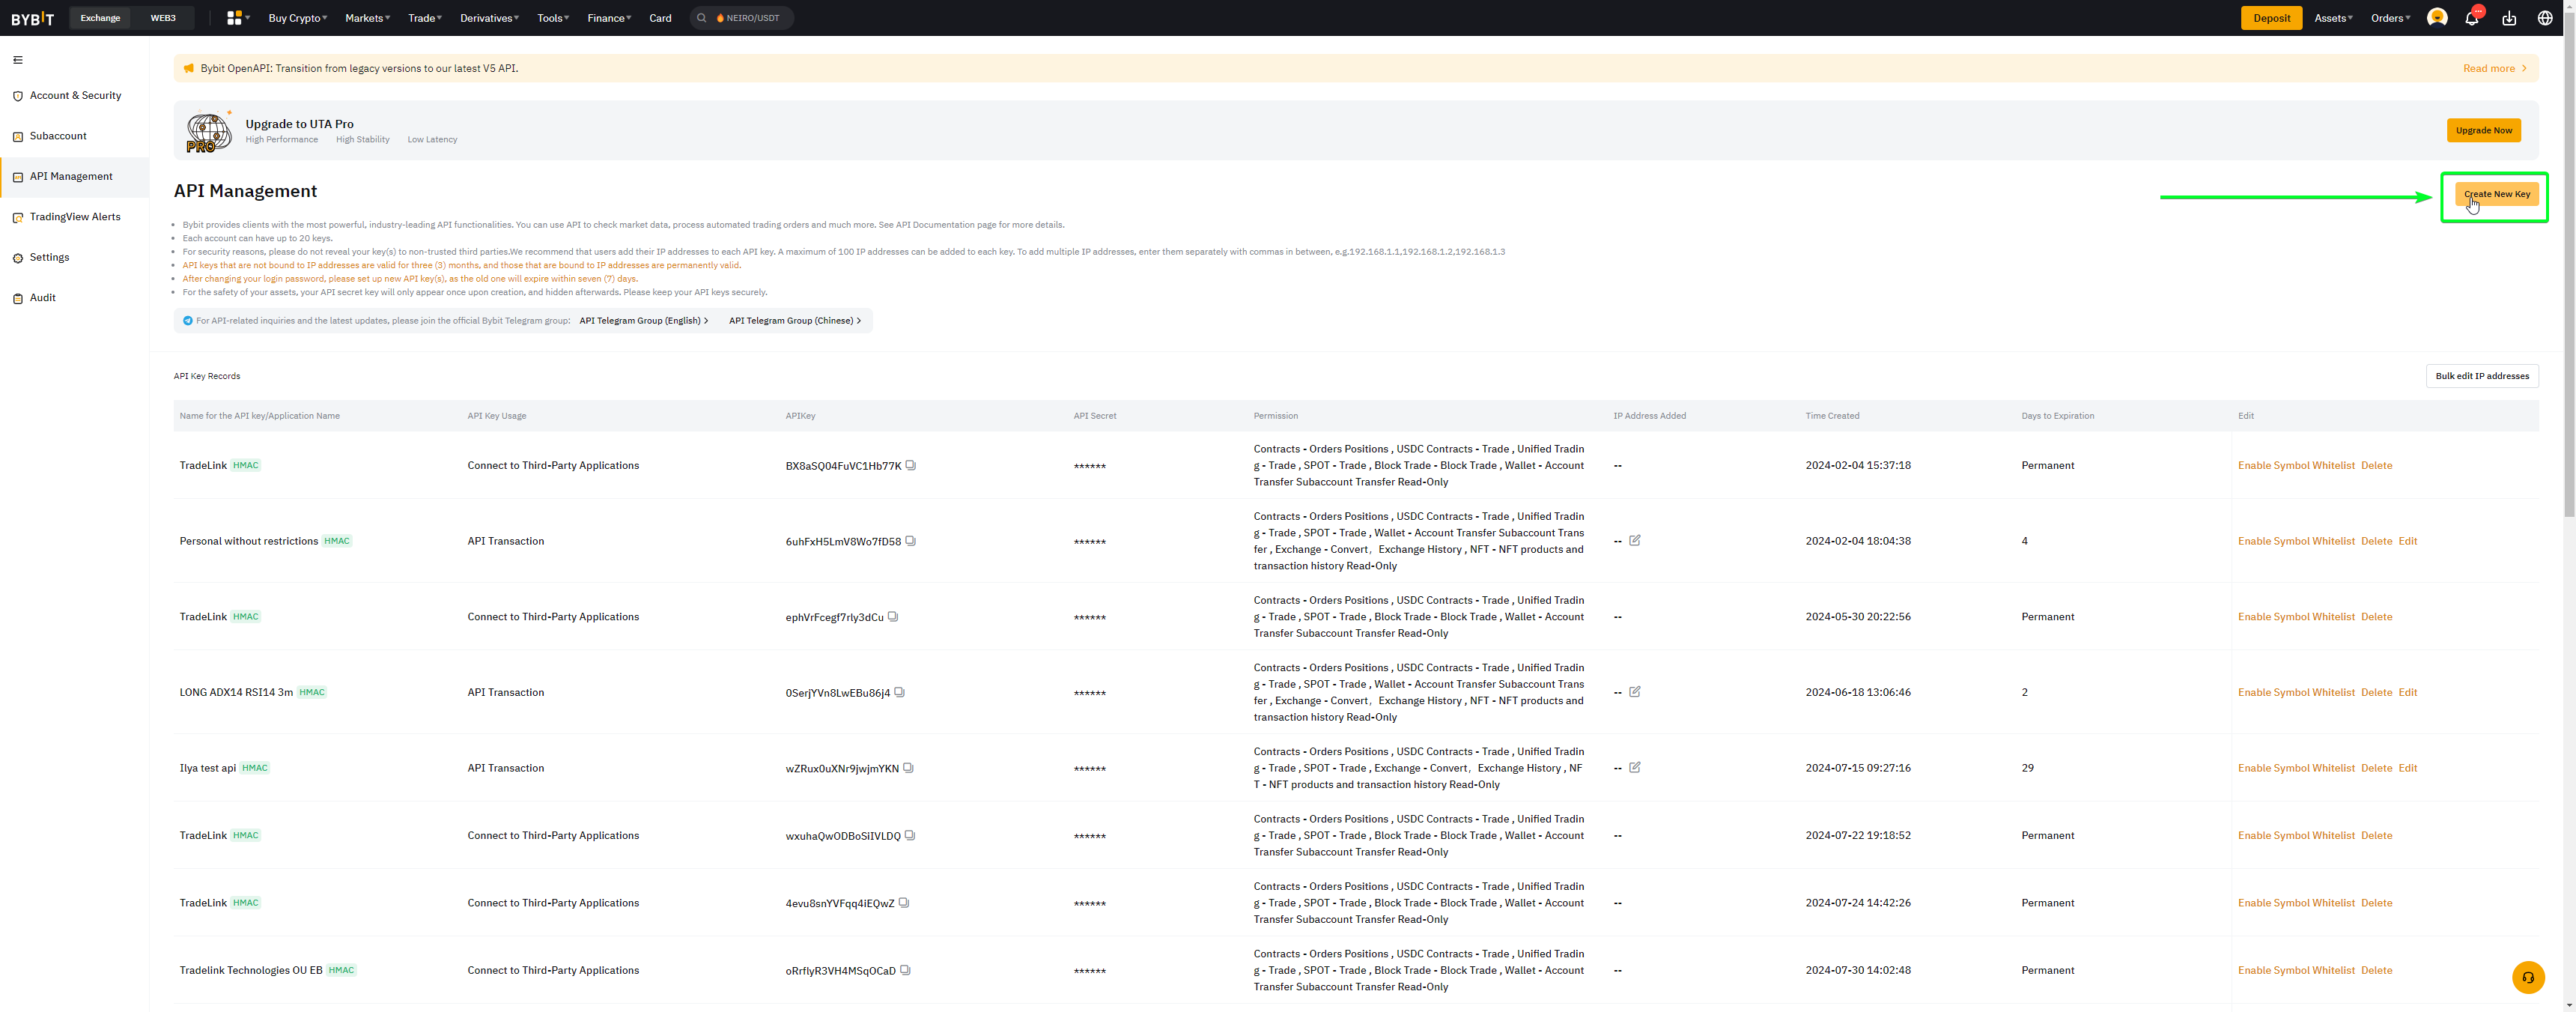The height and width of the screenshot is (1012, 2576).
Task: Click the HMAC tag on LONG ADX14 RSI14 3m
Action: click(x=312, y=692)
